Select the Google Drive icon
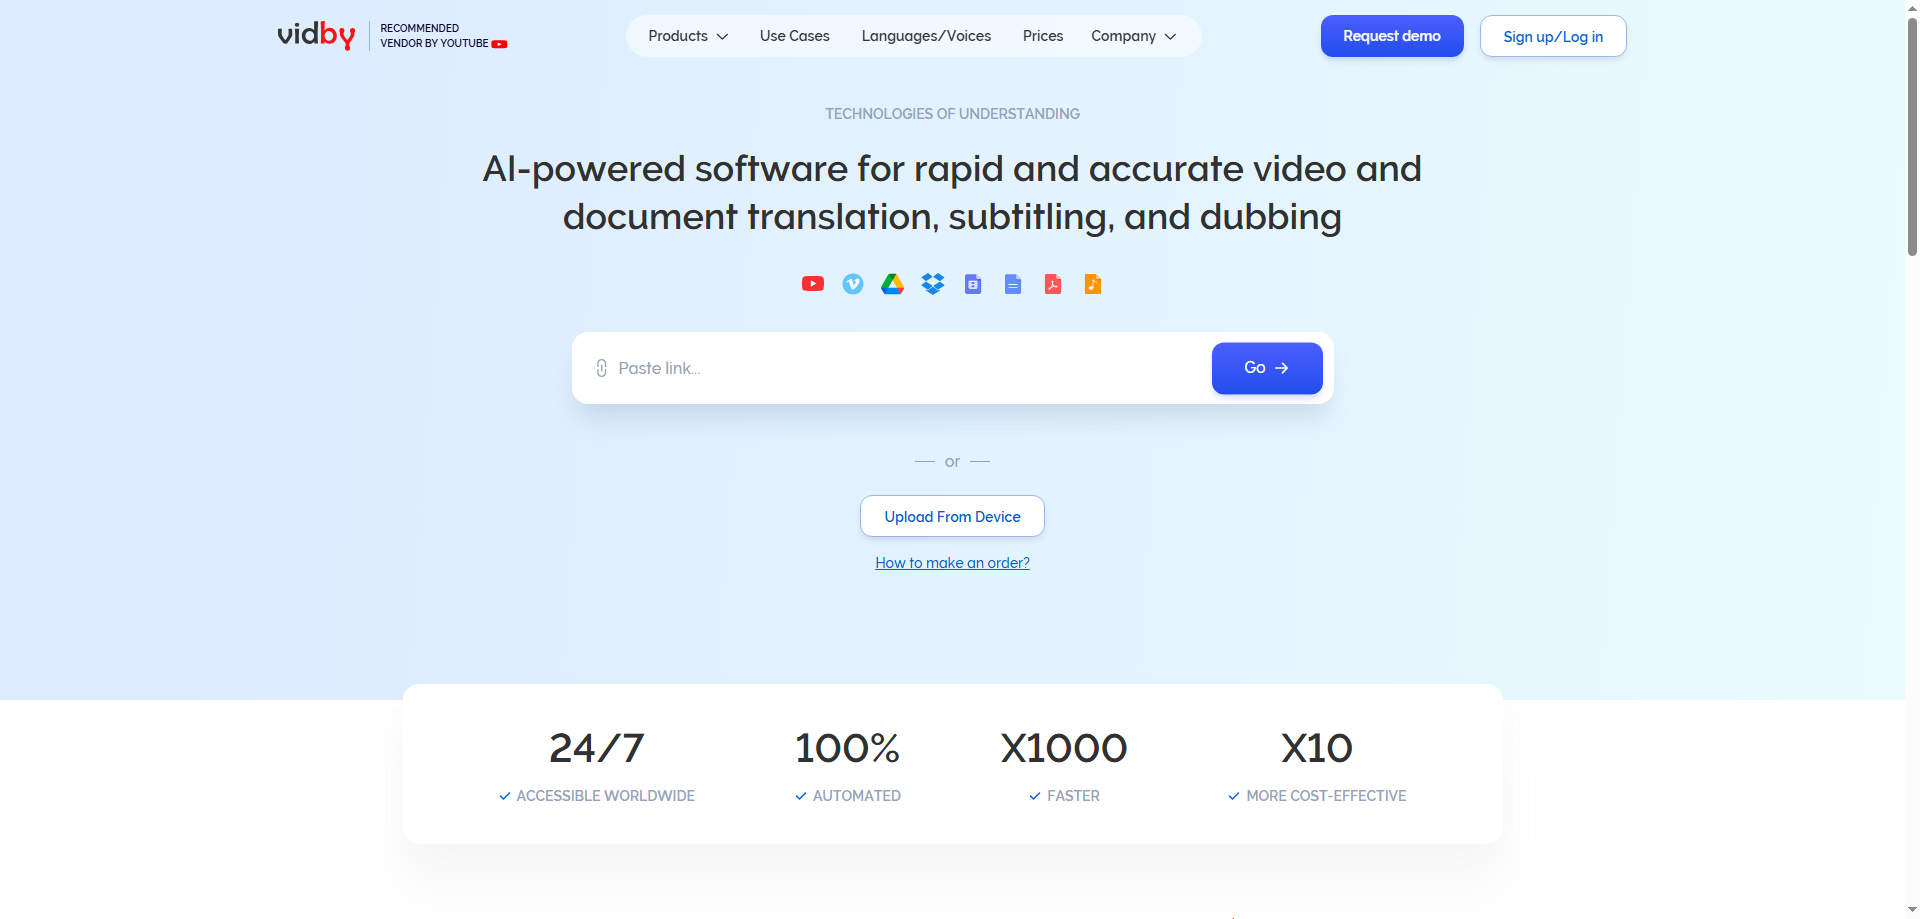 coord(892,284)
